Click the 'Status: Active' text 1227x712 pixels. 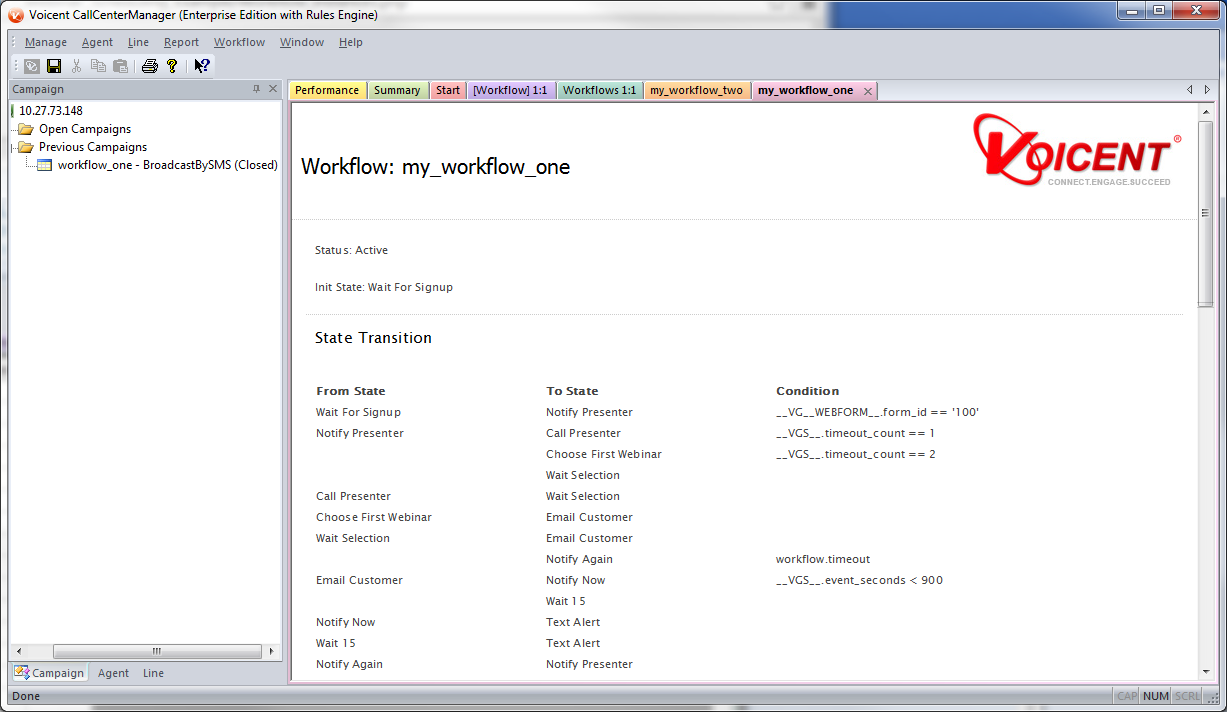351,250
